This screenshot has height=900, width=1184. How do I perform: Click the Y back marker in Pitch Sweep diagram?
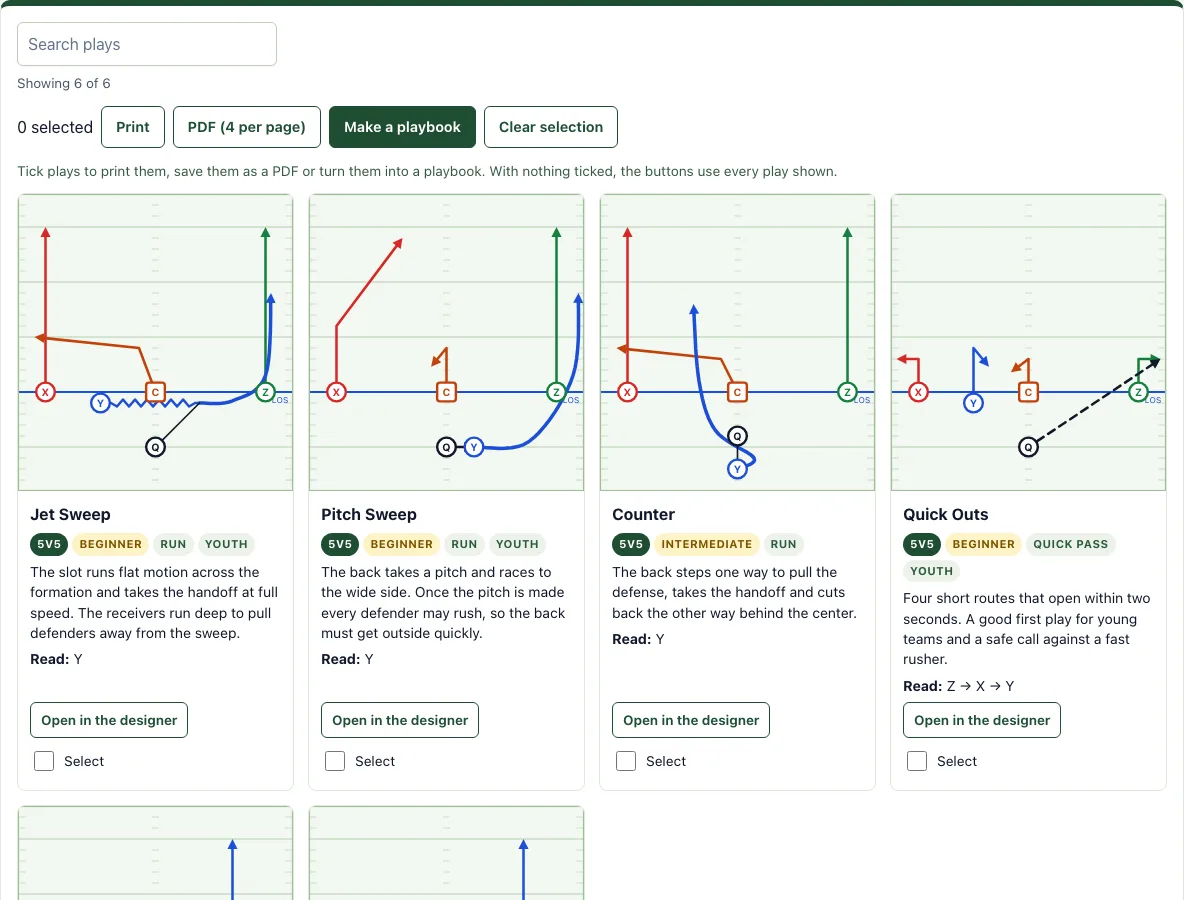473,447
